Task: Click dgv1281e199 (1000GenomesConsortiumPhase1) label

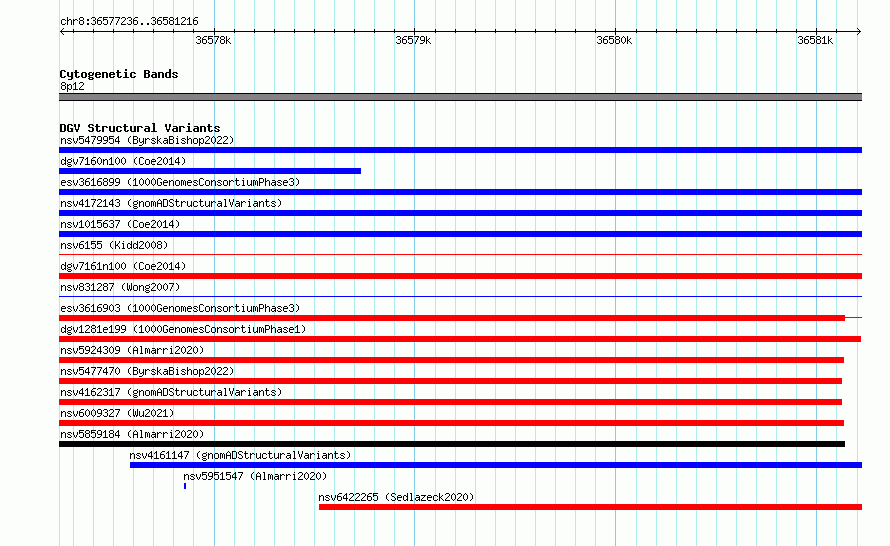Action: pos(183,329)
